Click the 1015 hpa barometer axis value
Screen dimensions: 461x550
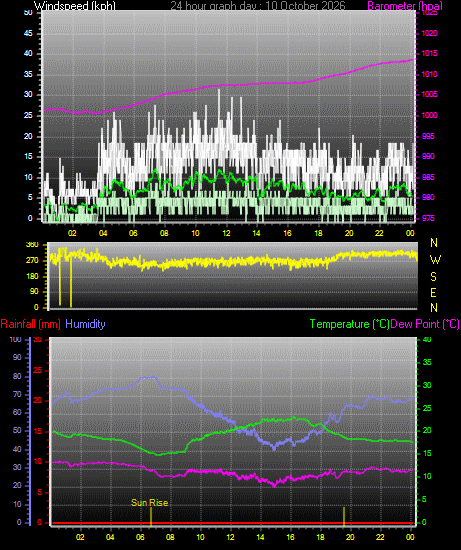click(429, 53)
